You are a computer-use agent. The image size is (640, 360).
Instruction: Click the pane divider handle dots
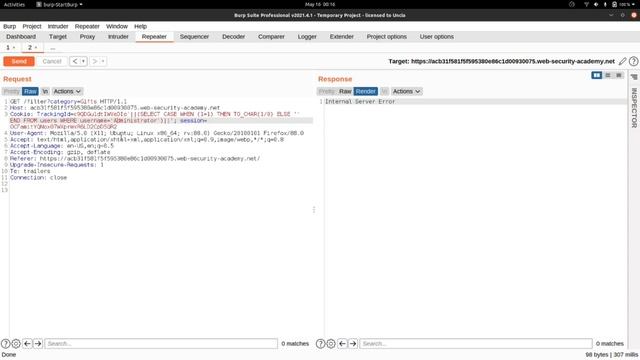click(x=314, y=209)
